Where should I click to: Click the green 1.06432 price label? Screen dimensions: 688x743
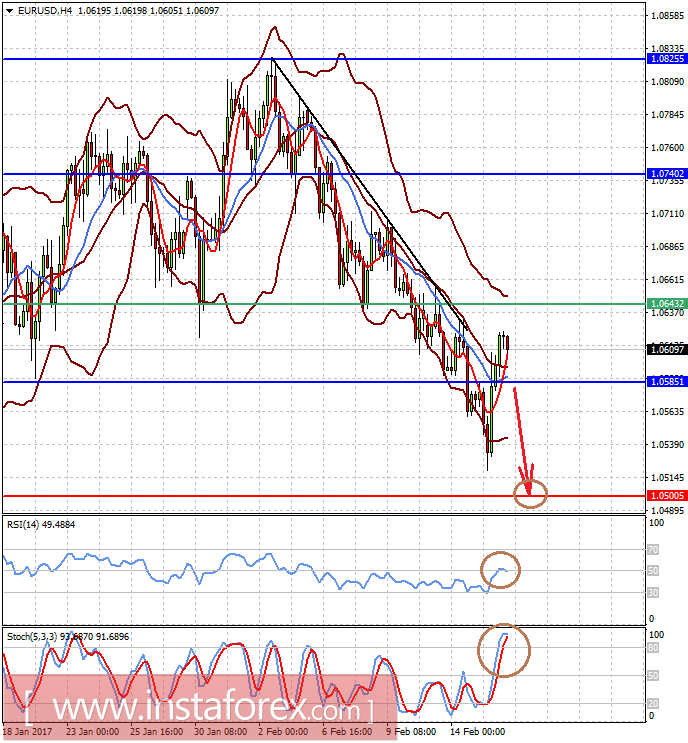point(667,303)
